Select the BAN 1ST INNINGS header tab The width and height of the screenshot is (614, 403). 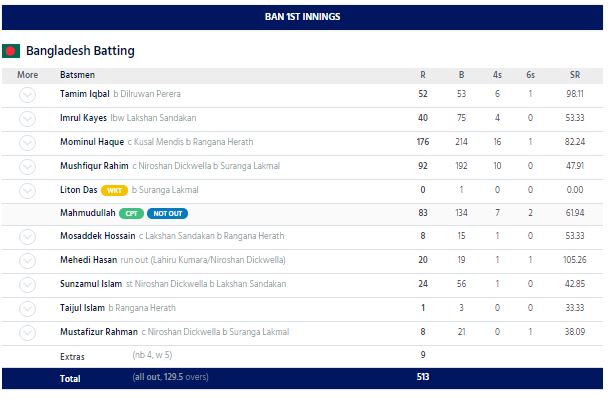click(306, 17)
